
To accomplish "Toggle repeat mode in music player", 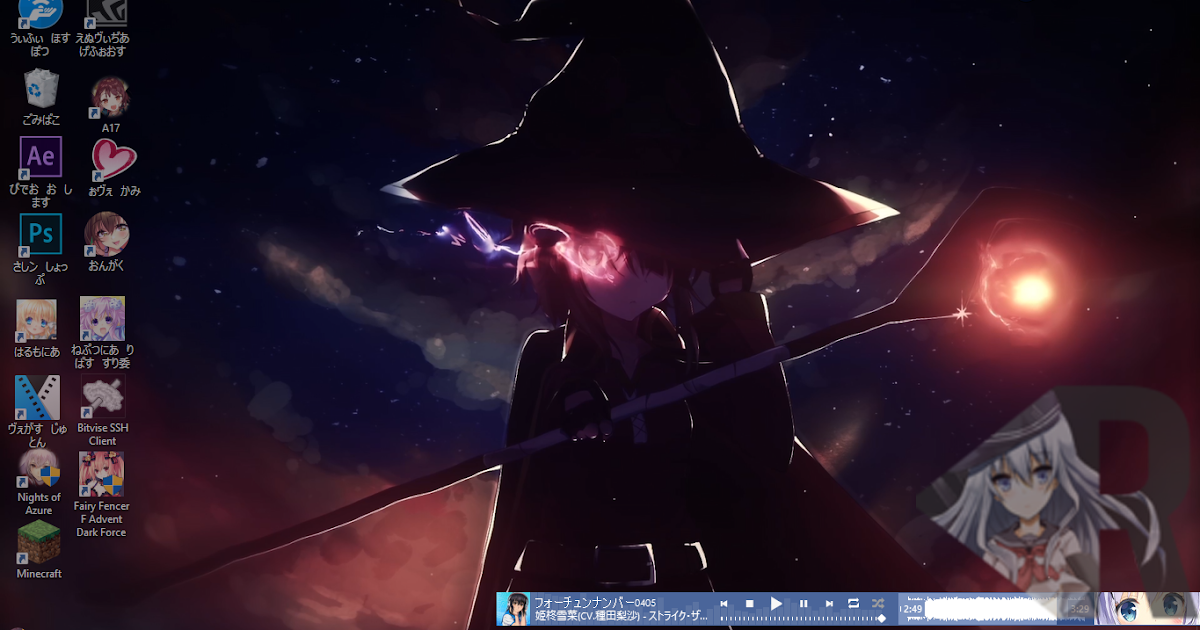I will tap(853, 604).
